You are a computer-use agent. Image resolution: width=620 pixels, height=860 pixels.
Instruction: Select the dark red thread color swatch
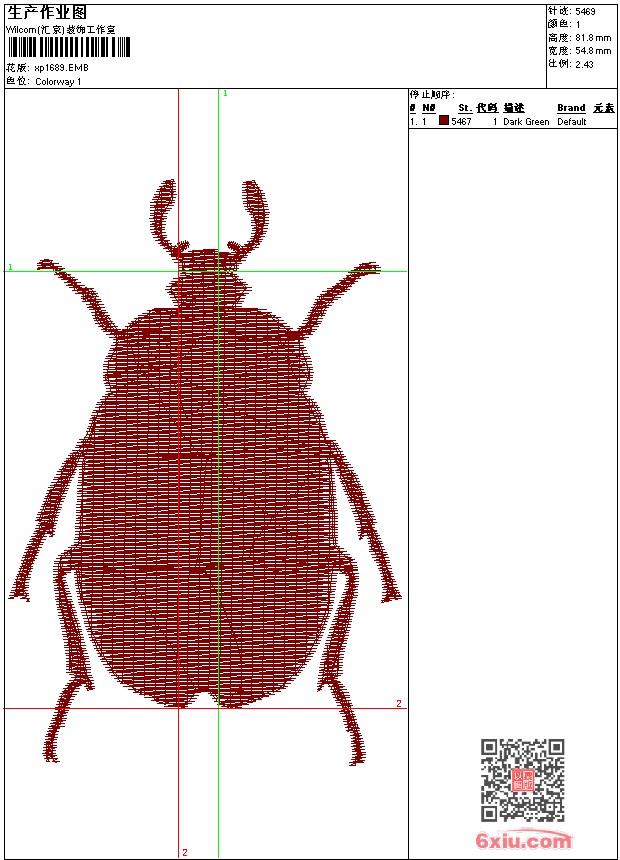[444, 121]
